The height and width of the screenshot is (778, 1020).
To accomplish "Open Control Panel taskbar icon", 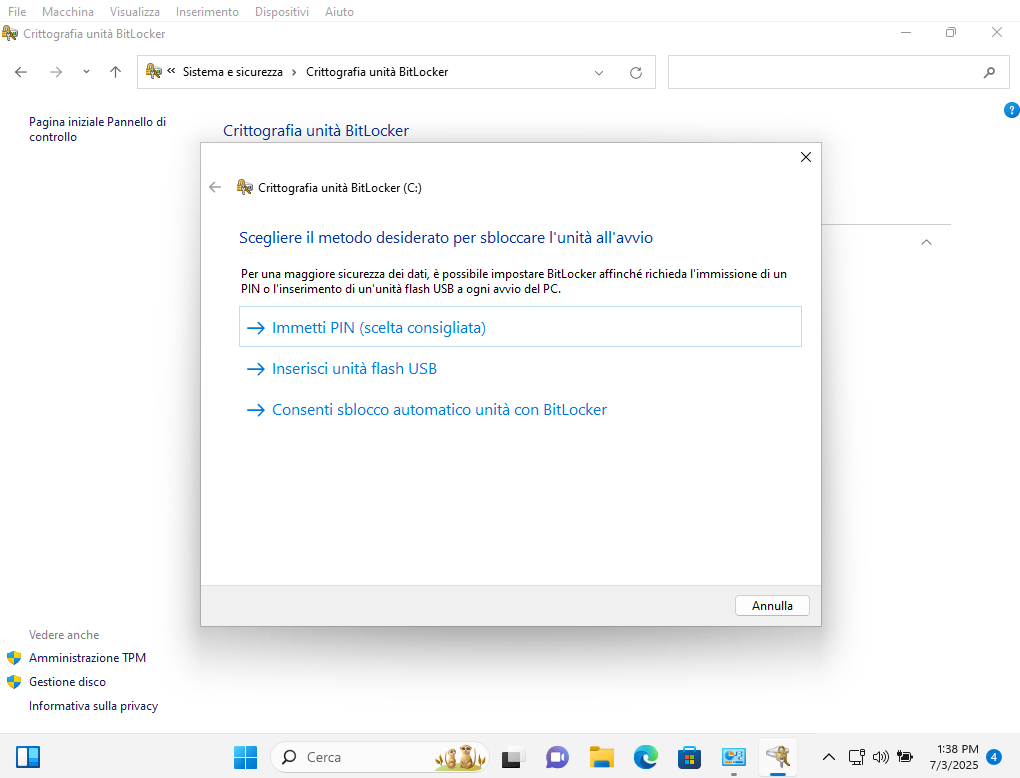I will click(x=734, y=757).
